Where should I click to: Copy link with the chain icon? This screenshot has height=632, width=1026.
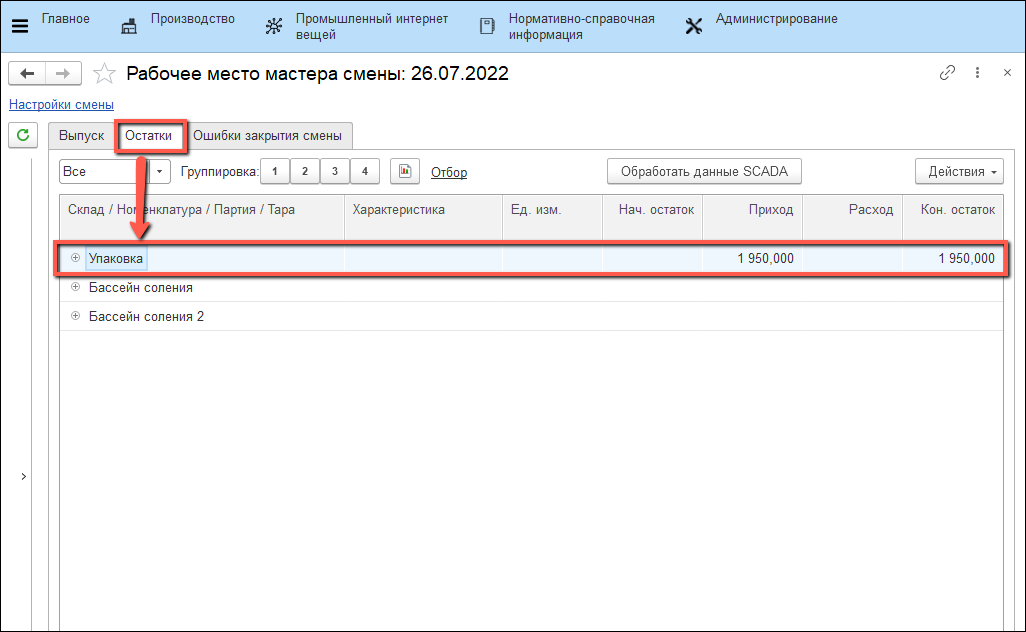pyautogui.click(x=947, y=73)
